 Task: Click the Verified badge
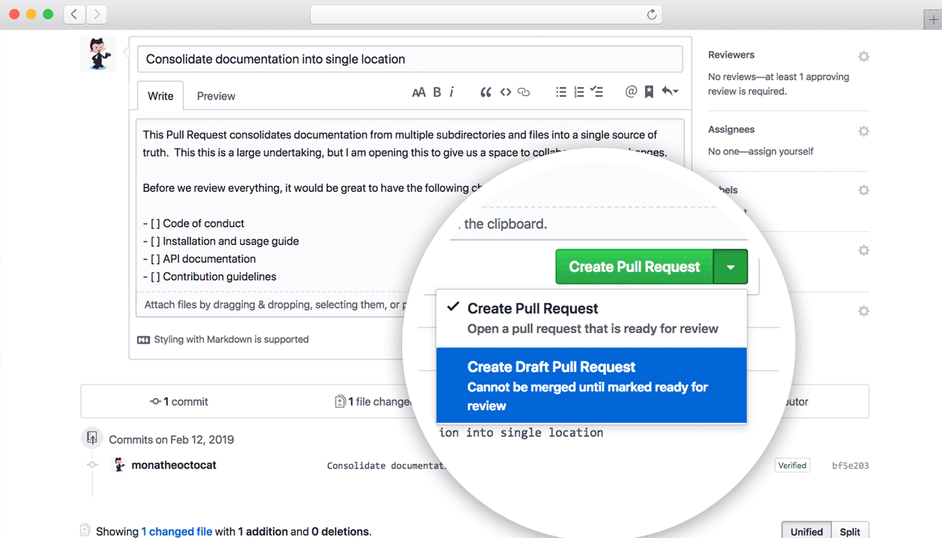click(792, 465)
